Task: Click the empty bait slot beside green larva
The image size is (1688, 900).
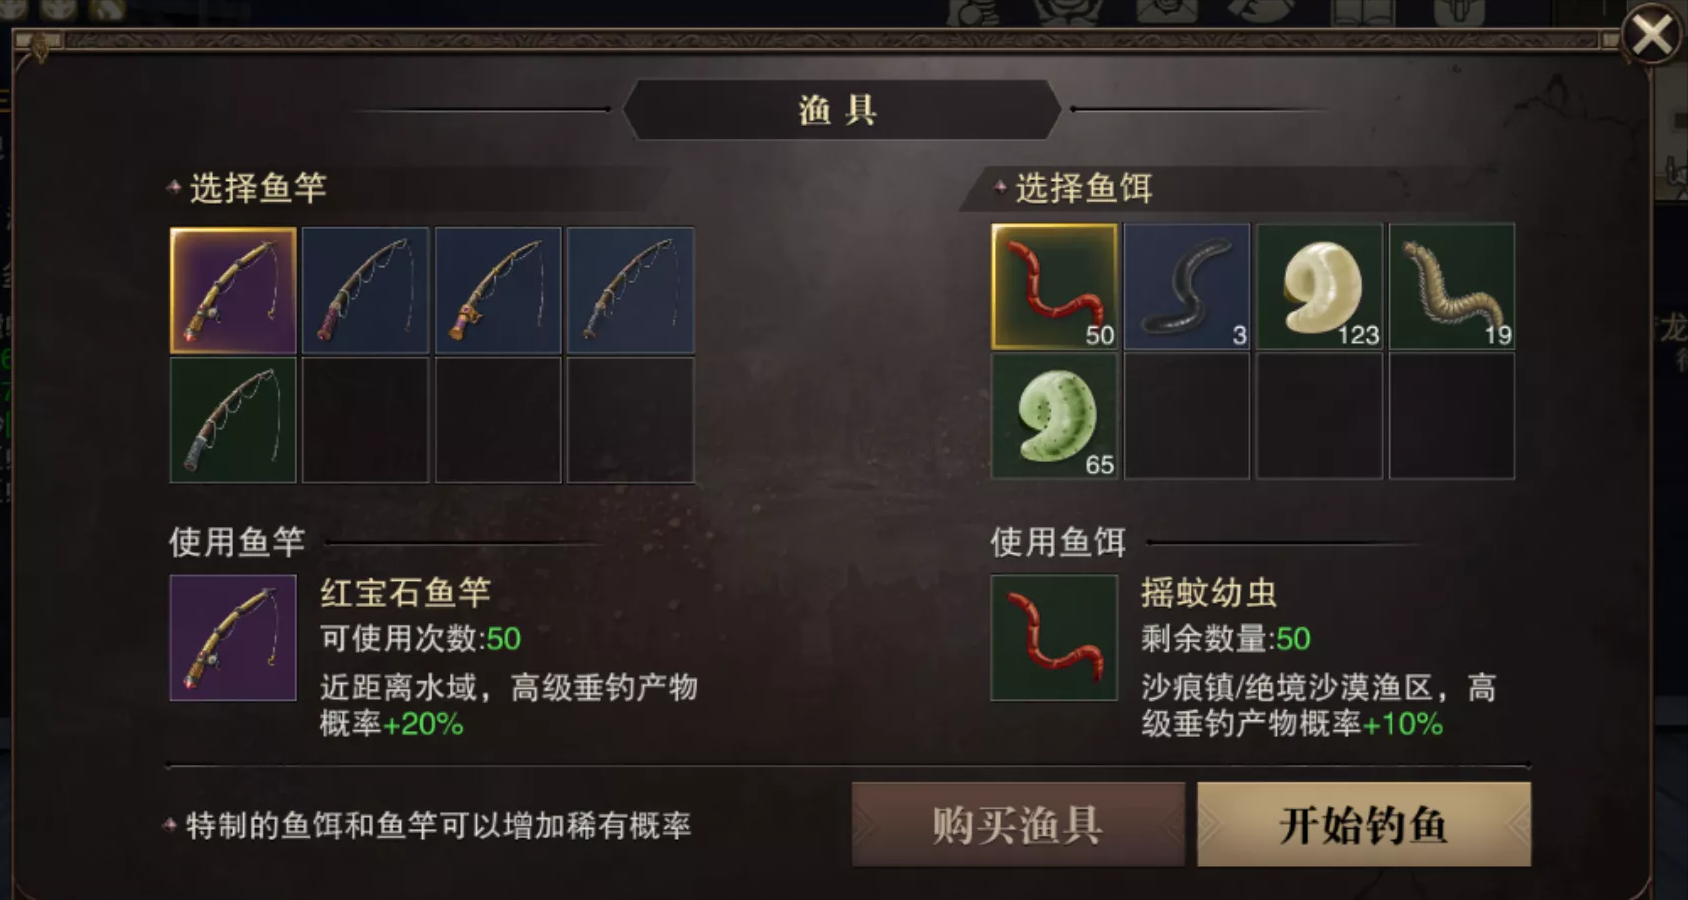Action: pos(1187,416)
